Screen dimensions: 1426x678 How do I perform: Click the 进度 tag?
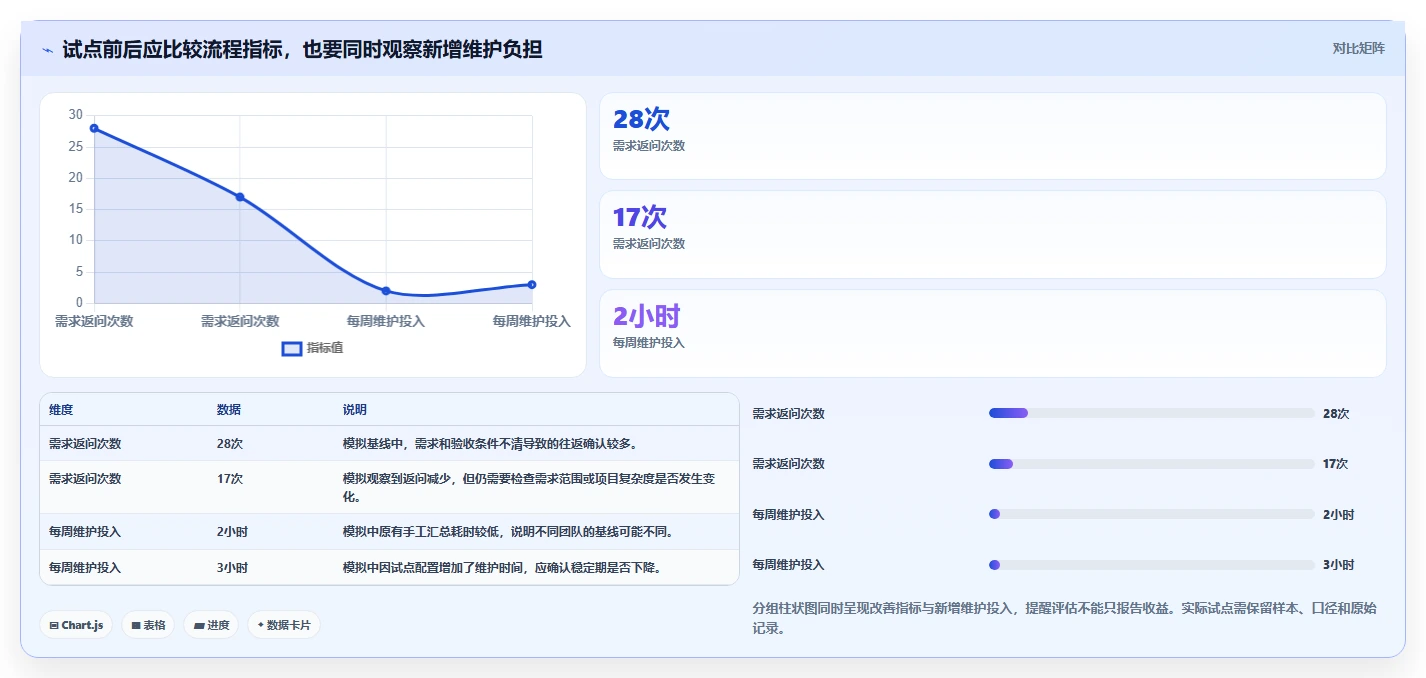click(211, 625)
